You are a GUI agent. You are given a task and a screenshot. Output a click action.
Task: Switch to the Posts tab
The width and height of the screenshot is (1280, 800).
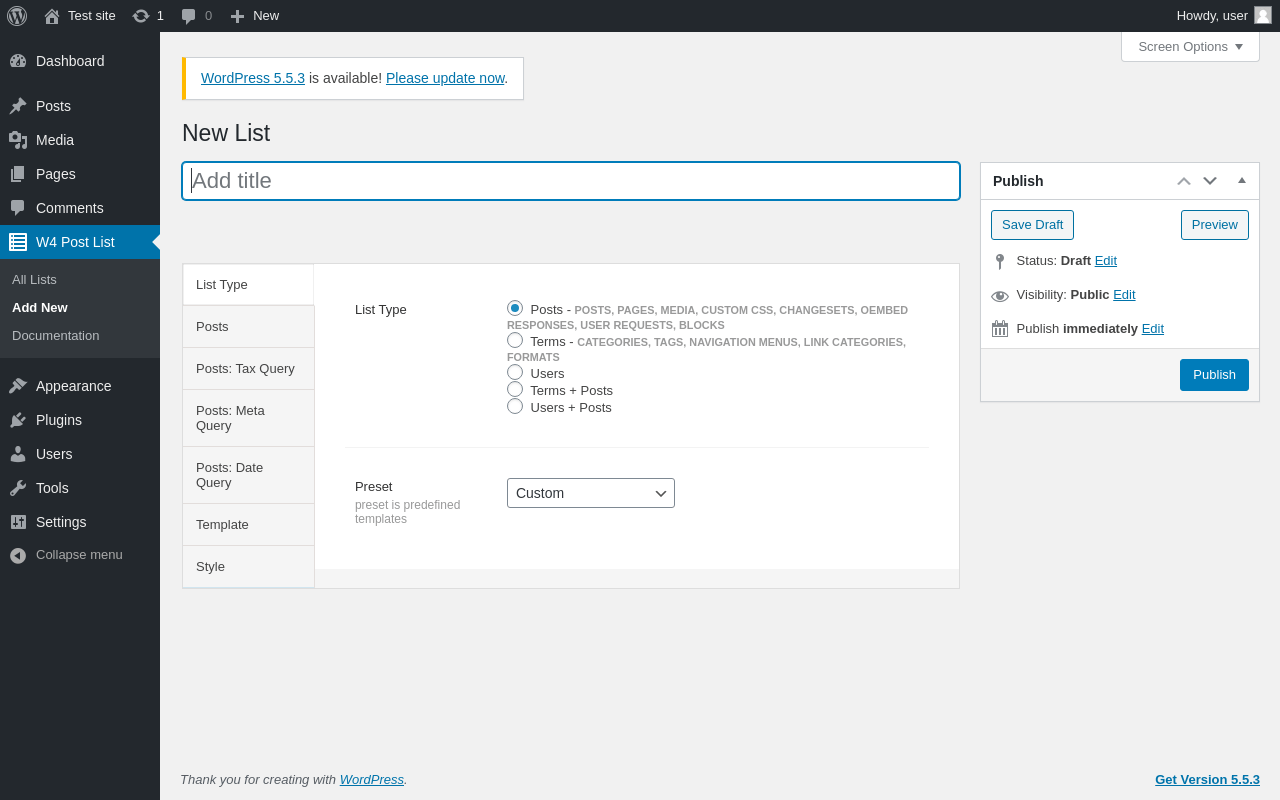248,327
